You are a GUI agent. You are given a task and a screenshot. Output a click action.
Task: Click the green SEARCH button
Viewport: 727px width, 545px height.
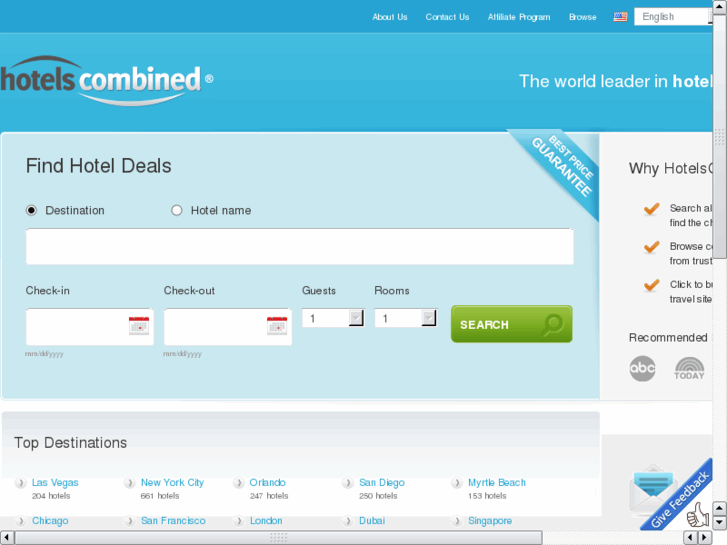tap(511, 324)
